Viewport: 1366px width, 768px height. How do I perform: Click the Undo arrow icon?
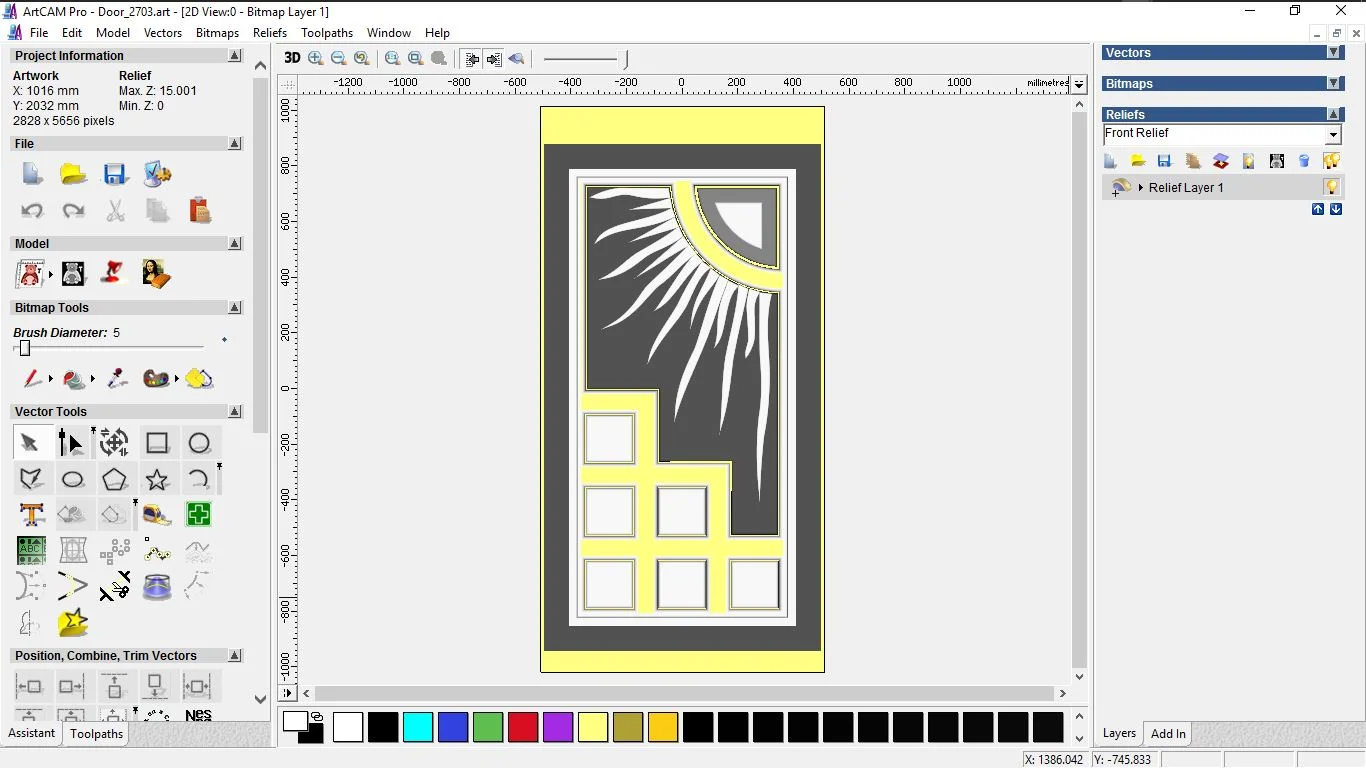(31, 211)
